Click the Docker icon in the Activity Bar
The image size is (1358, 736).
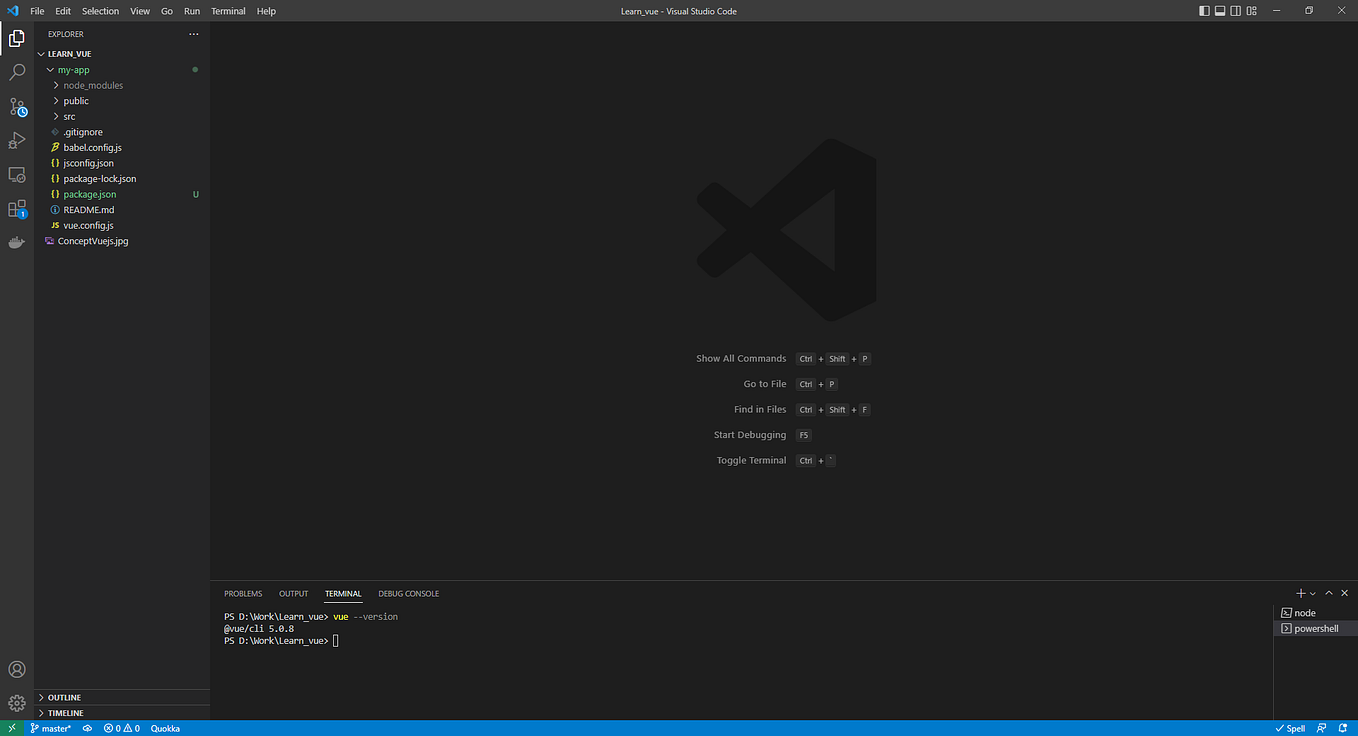pos(16,241)
